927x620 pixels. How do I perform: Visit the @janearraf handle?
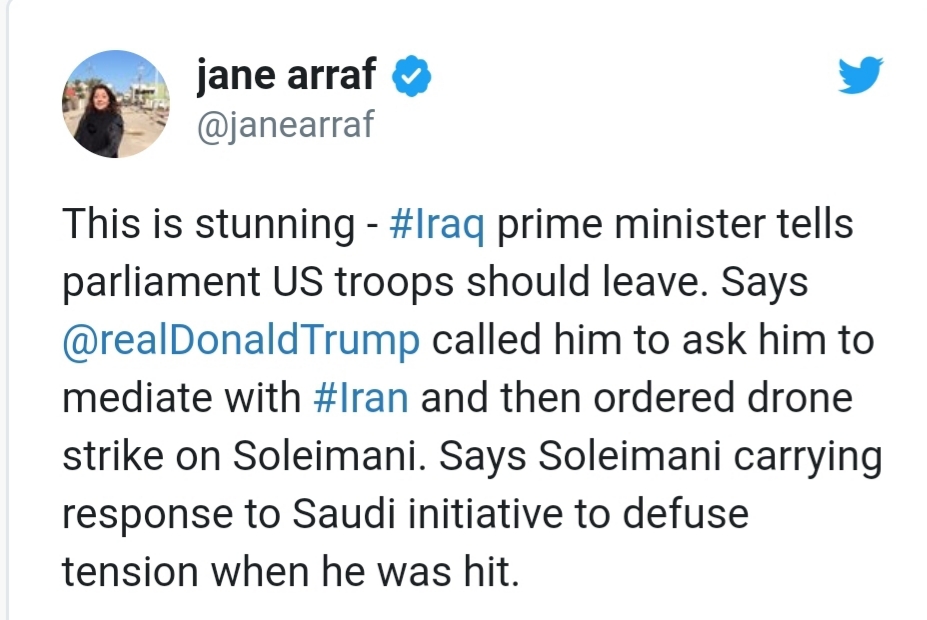[286, 125]
